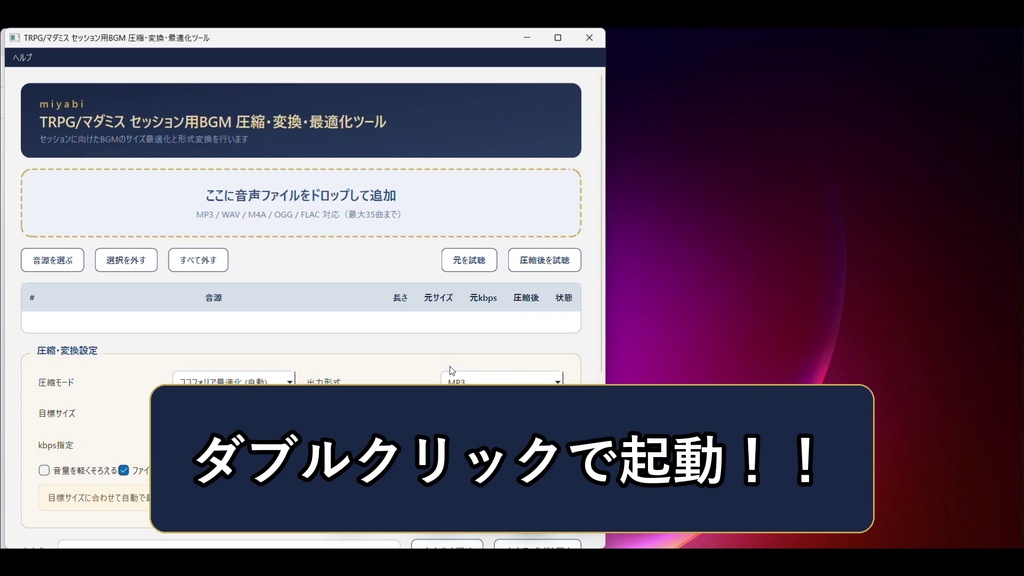1024x576 pixels.
Task: Expand the 圧縮モード dropdown
Action: (x=234, y=379)
